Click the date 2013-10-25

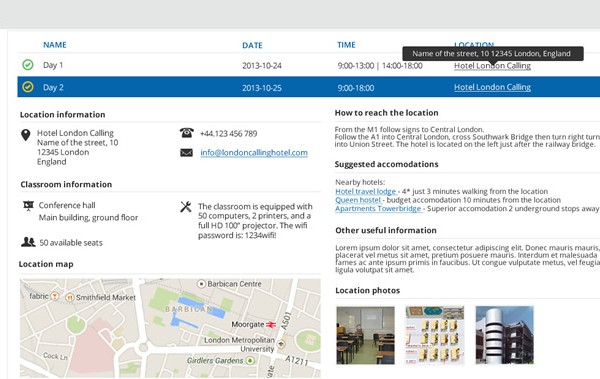coord(262,88)
